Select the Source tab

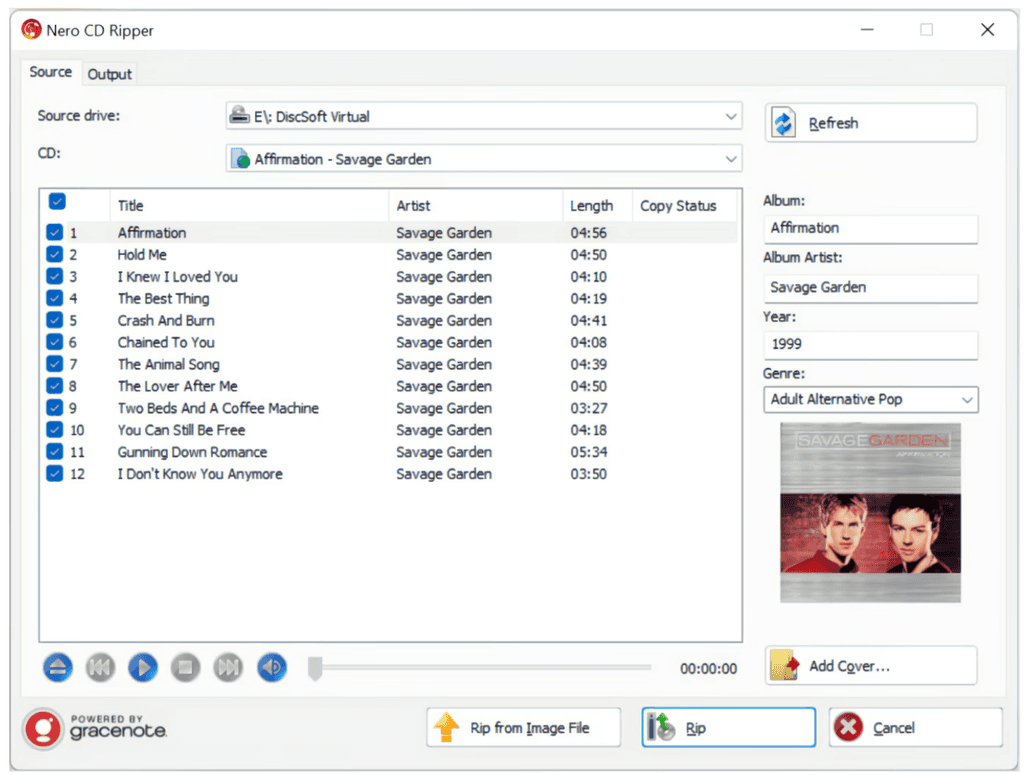pyautogui.click(x=50, y=72)
